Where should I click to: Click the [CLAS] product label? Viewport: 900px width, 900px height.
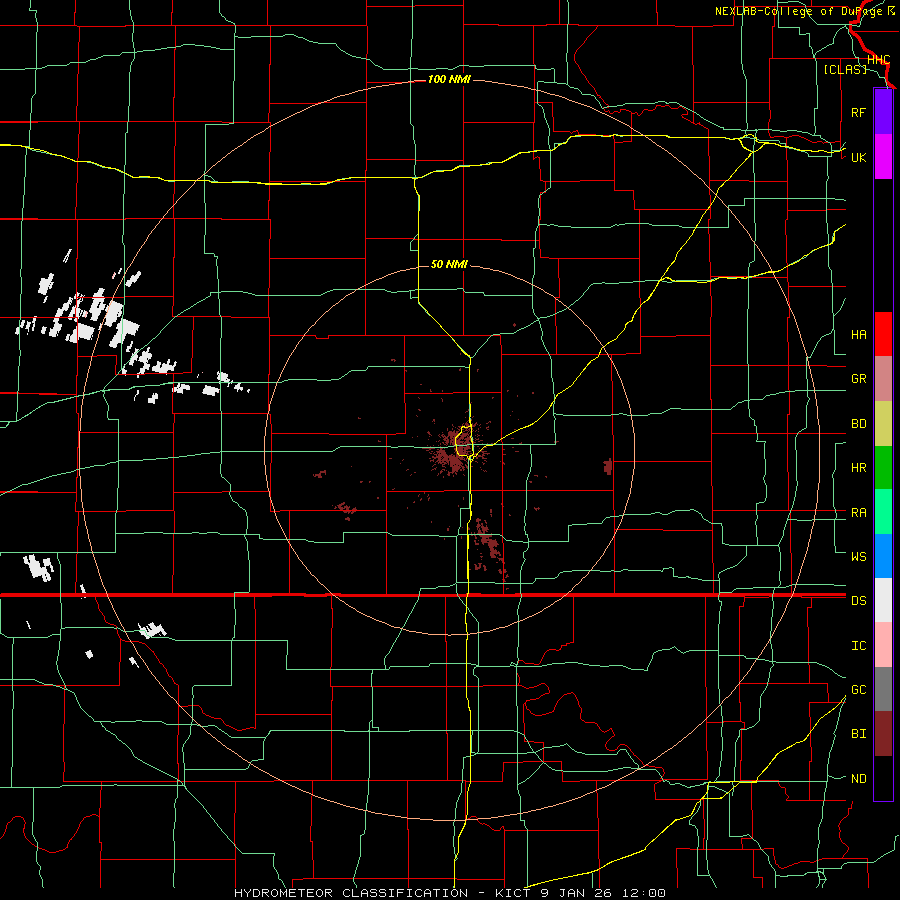(845, 69)
